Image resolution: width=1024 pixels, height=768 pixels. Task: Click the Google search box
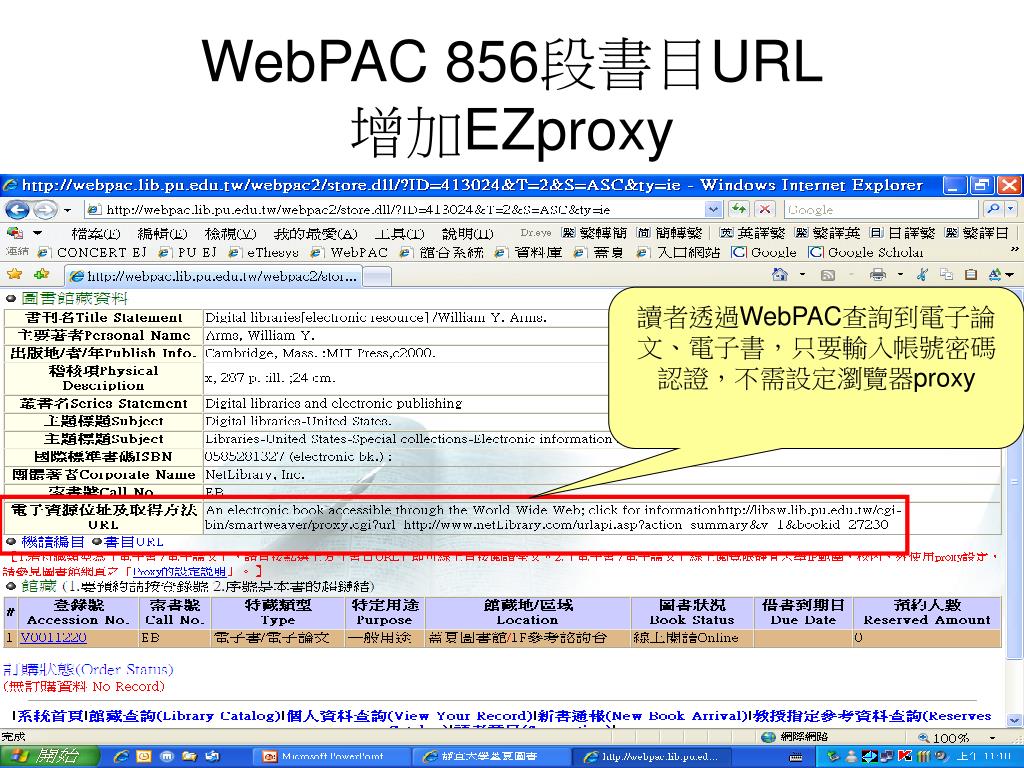tap(882, 210)
